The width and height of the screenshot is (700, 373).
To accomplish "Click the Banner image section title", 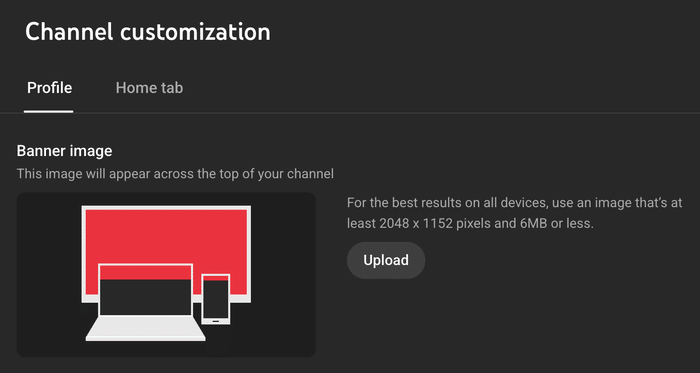I will (x=64, y=151).
